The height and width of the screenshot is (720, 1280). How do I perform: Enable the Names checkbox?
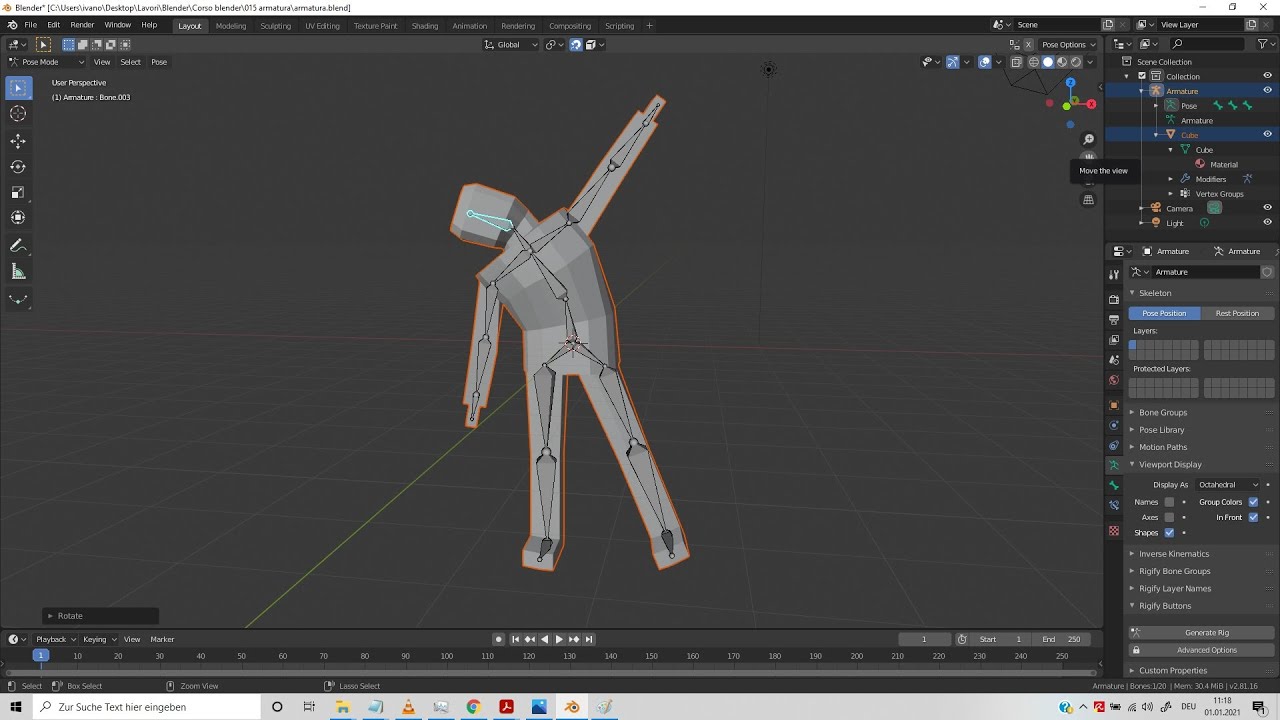point(1169,502)
